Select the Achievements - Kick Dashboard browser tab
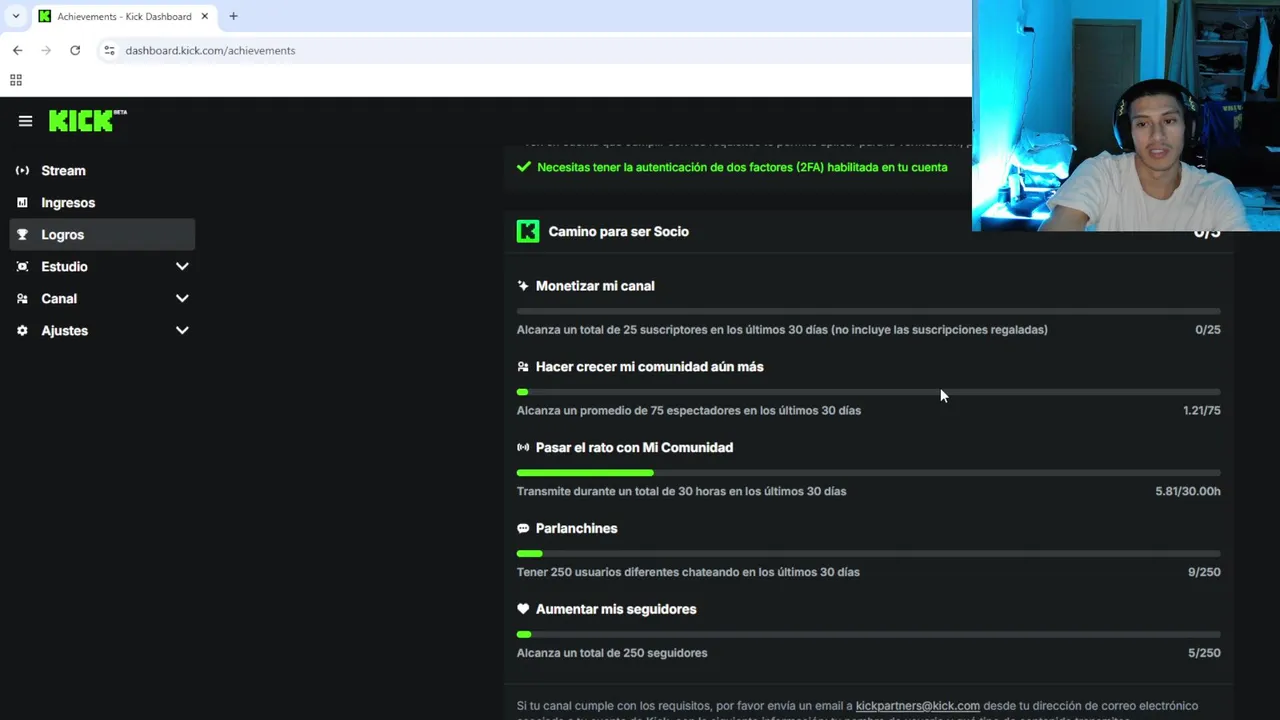The image size is (1280, 720). (123, 16)
